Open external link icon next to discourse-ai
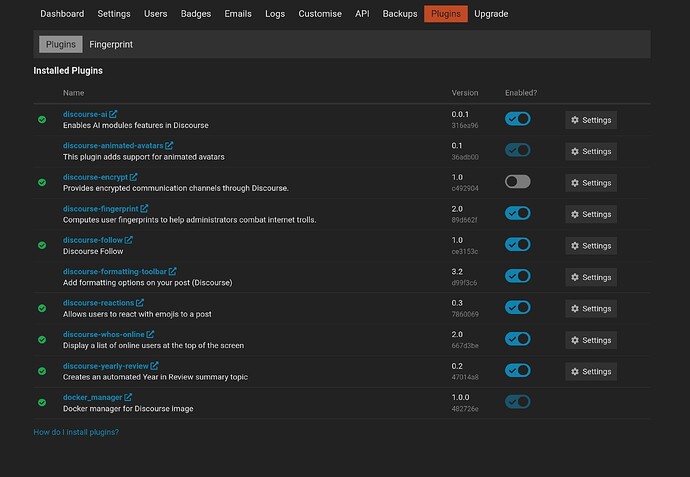Viewport: 690px width, 477px height. coord(113,114)
